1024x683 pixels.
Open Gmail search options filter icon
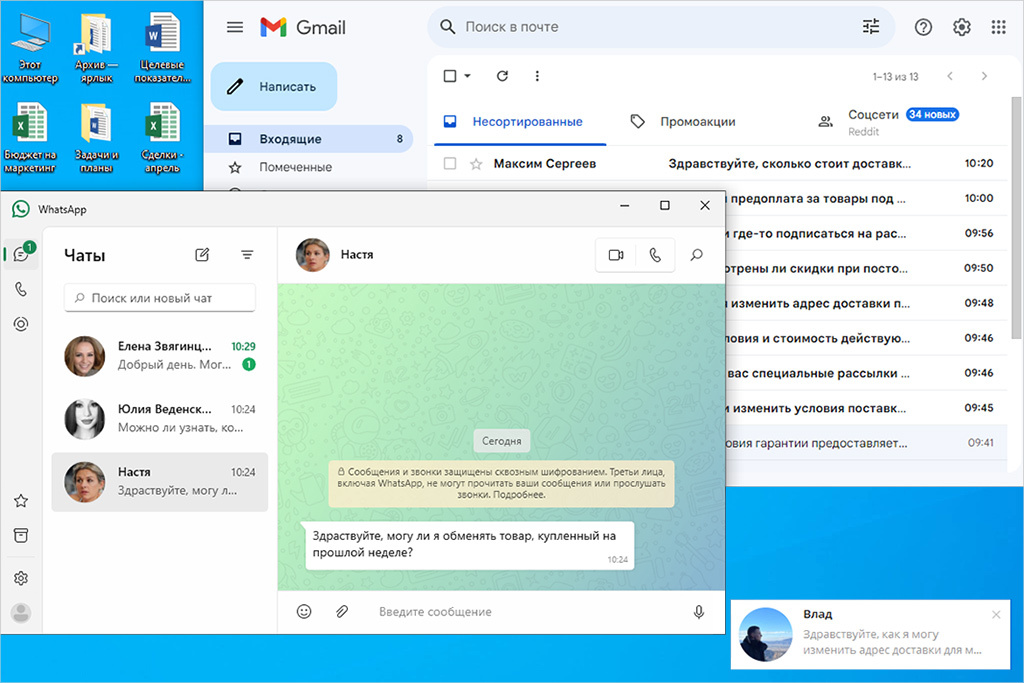(871, 27)
